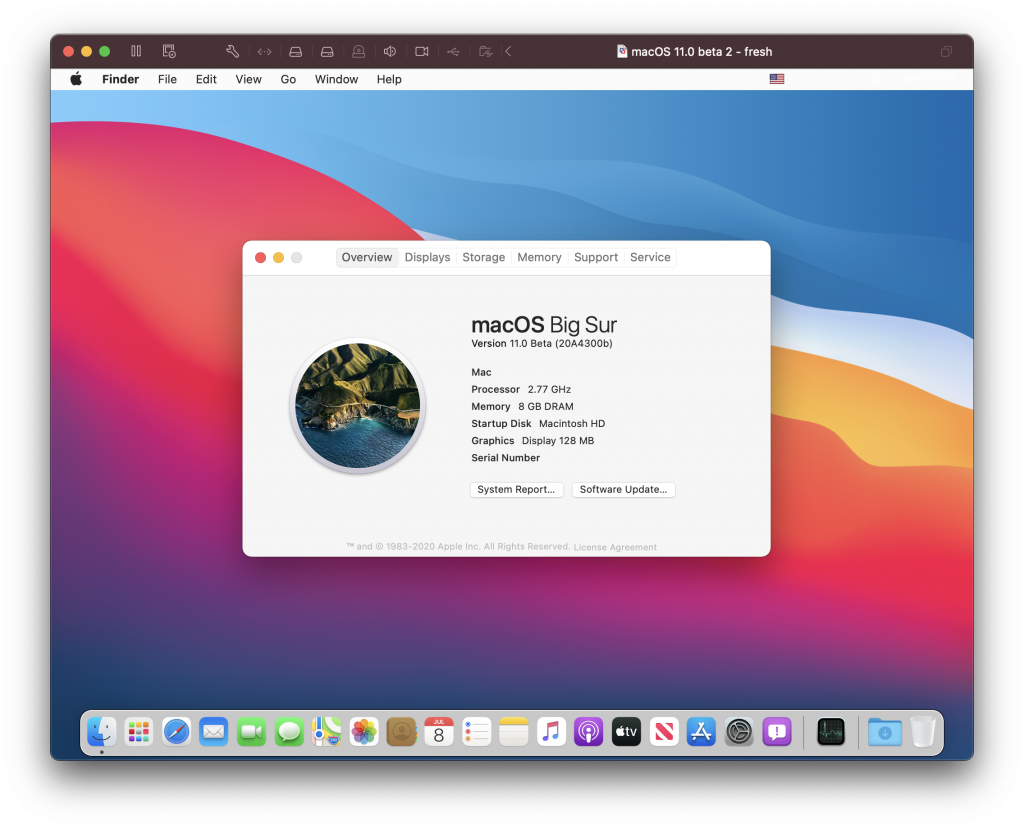The height and width of the screenshot is (827, 1024).
Task: Open the Go menu
Action: pyautogui.click(x=288, y=79)
